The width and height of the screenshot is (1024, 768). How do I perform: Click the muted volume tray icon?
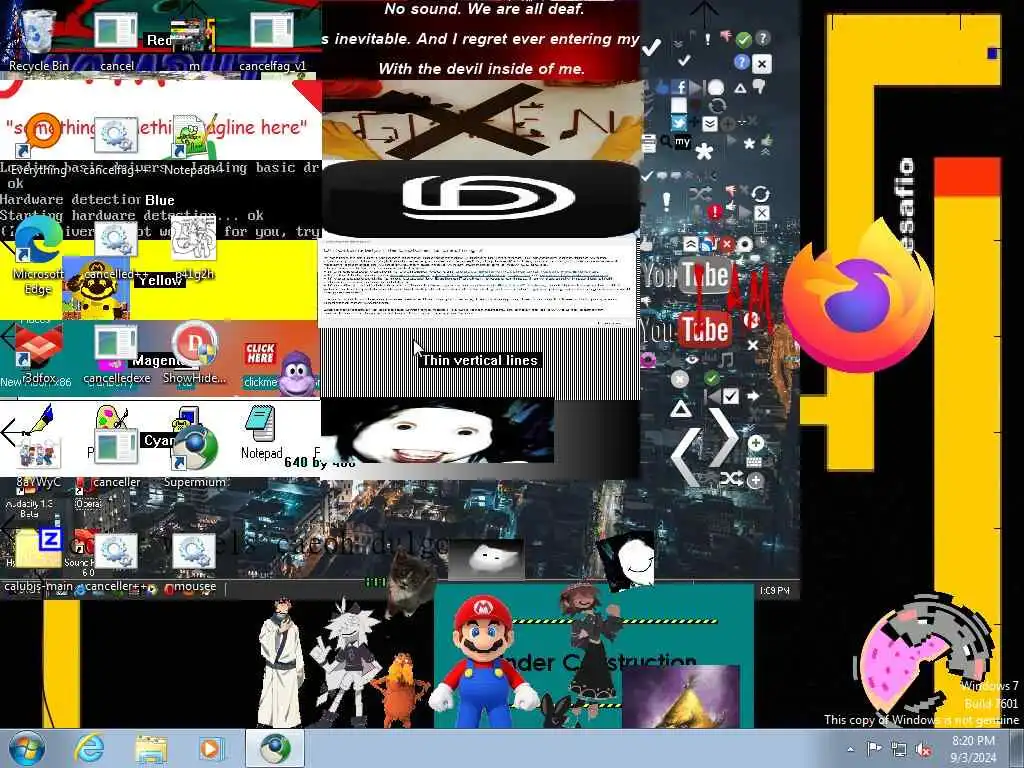click(x=923, y=749)
